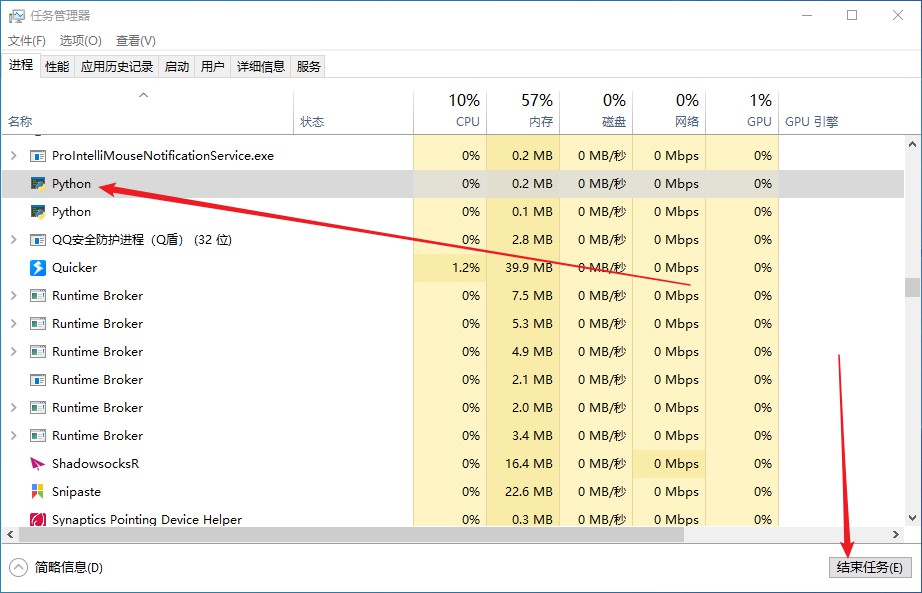Switch to the 用户 tab
922x593 pixels.
(212, 66)
